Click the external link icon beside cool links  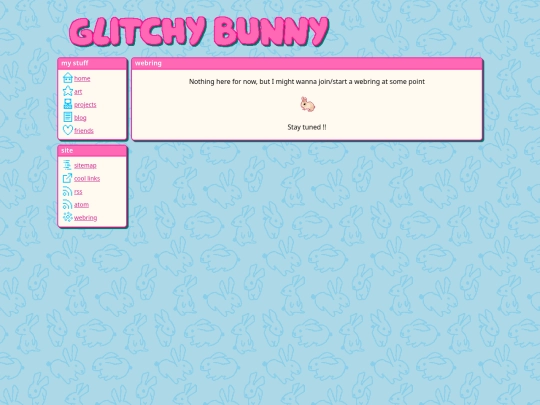coord(68,178)
